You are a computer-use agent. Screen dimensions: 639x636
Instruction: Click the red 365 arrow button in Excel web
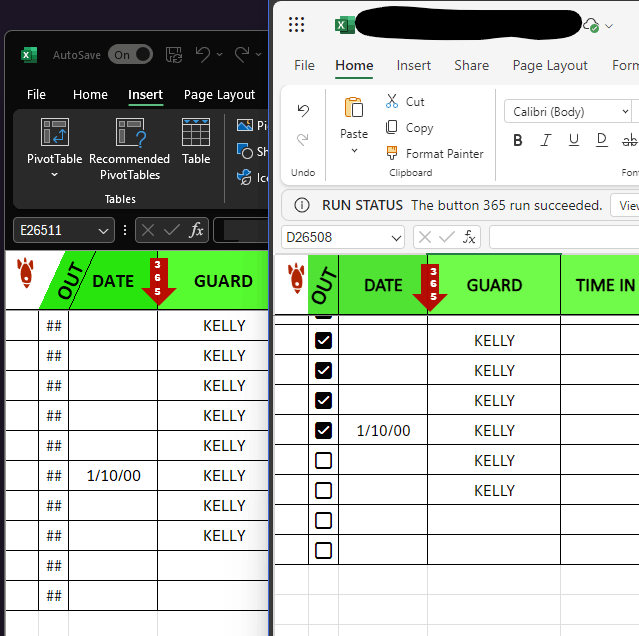click(430, 288)
